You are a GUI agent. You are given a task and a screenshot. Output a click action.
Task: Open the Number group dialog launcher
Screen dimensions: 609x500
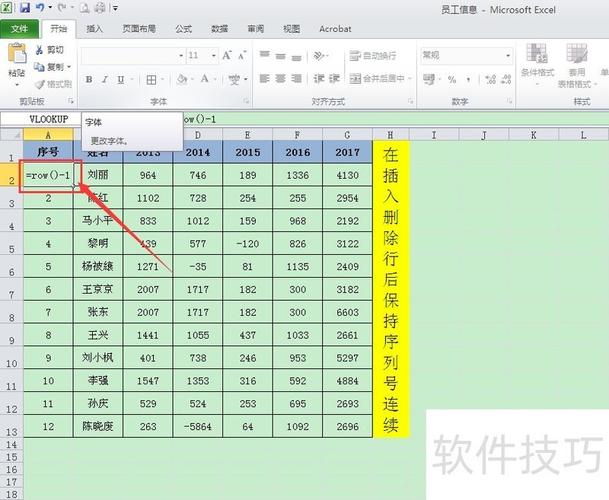[x=510, y=101]
